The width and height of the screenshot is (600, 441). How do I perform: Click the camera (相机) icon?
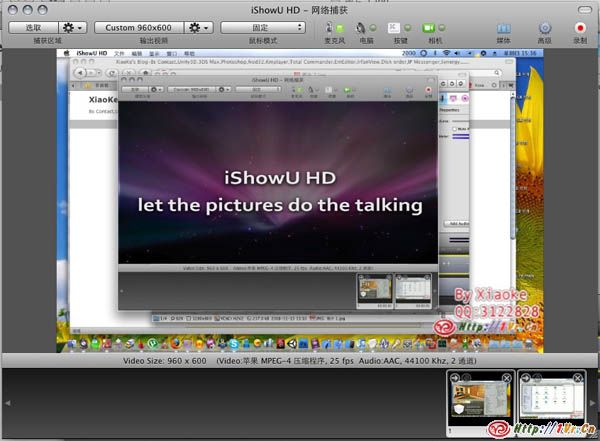pos(428,27)
